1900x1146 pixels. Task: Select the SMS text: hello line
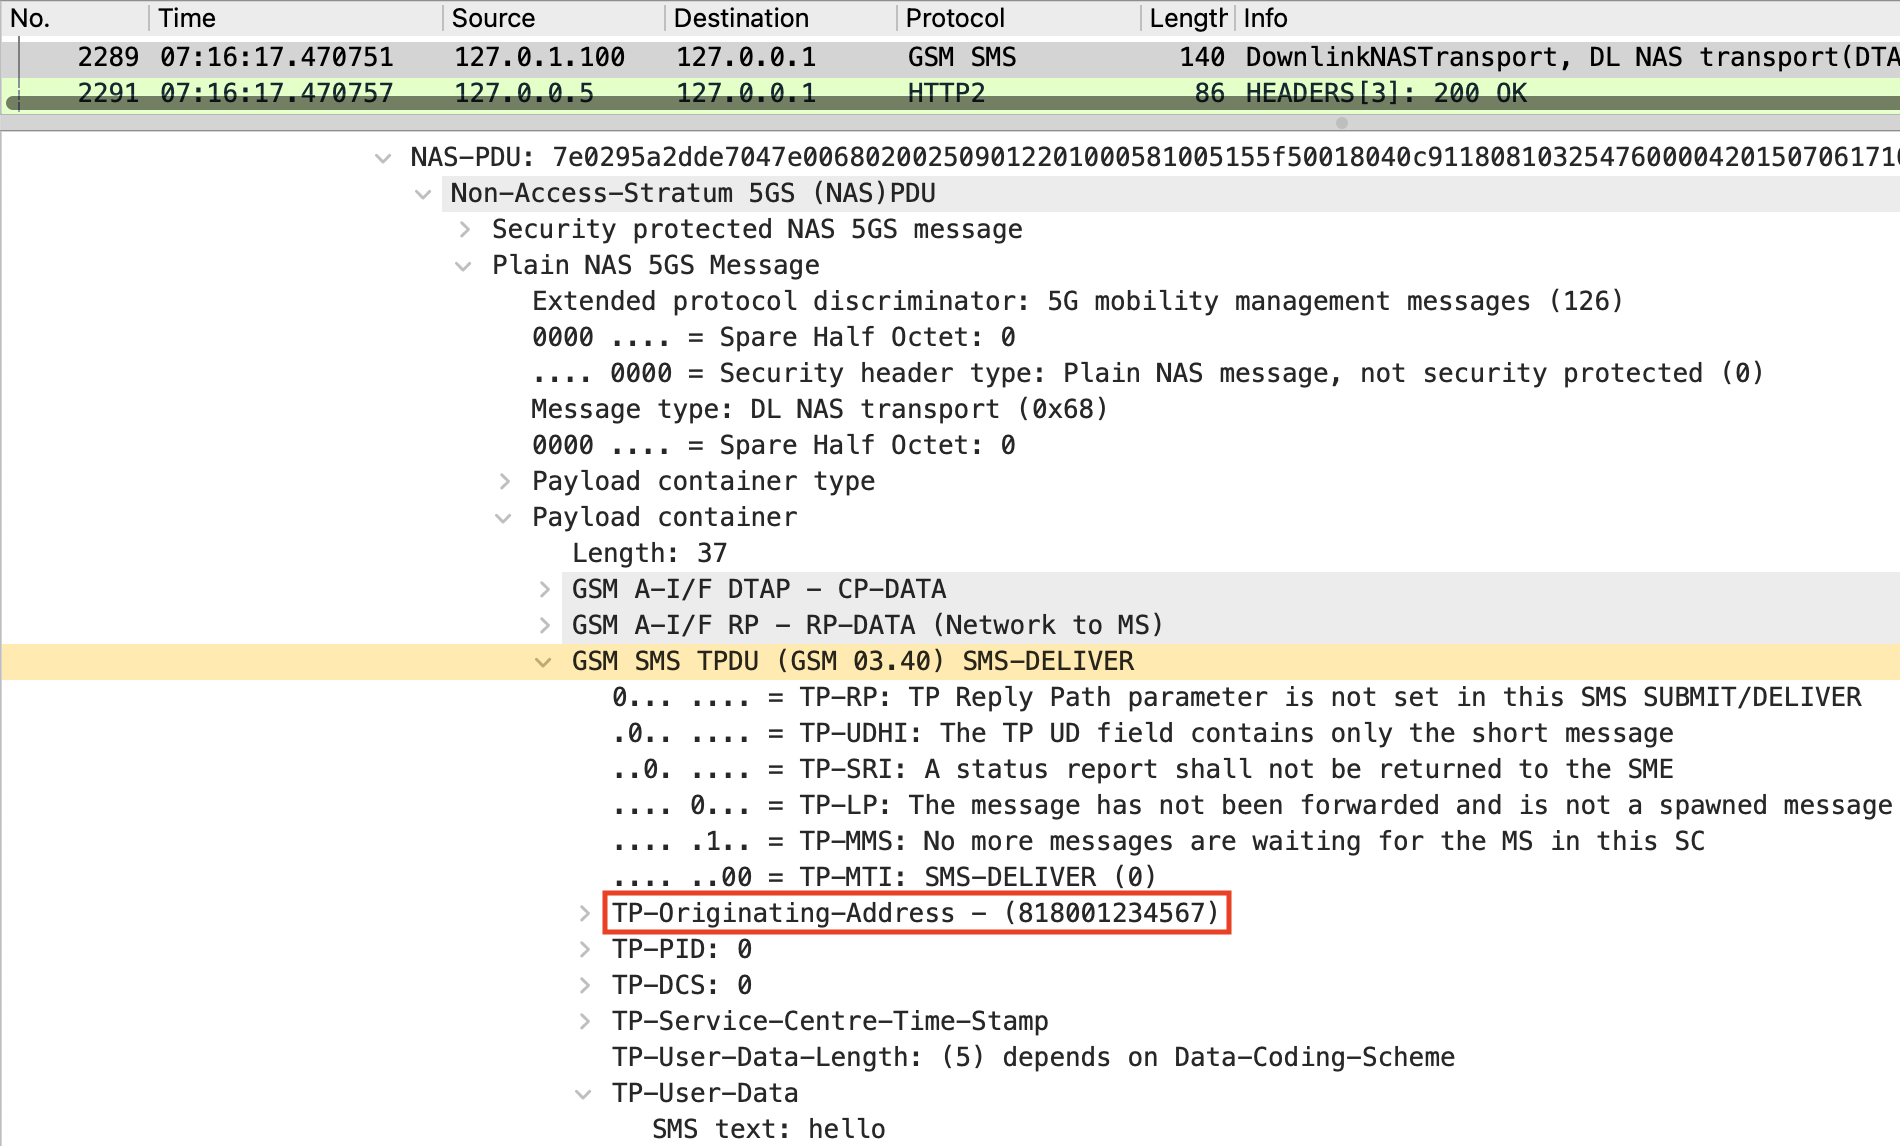(x=768, y=1129)
